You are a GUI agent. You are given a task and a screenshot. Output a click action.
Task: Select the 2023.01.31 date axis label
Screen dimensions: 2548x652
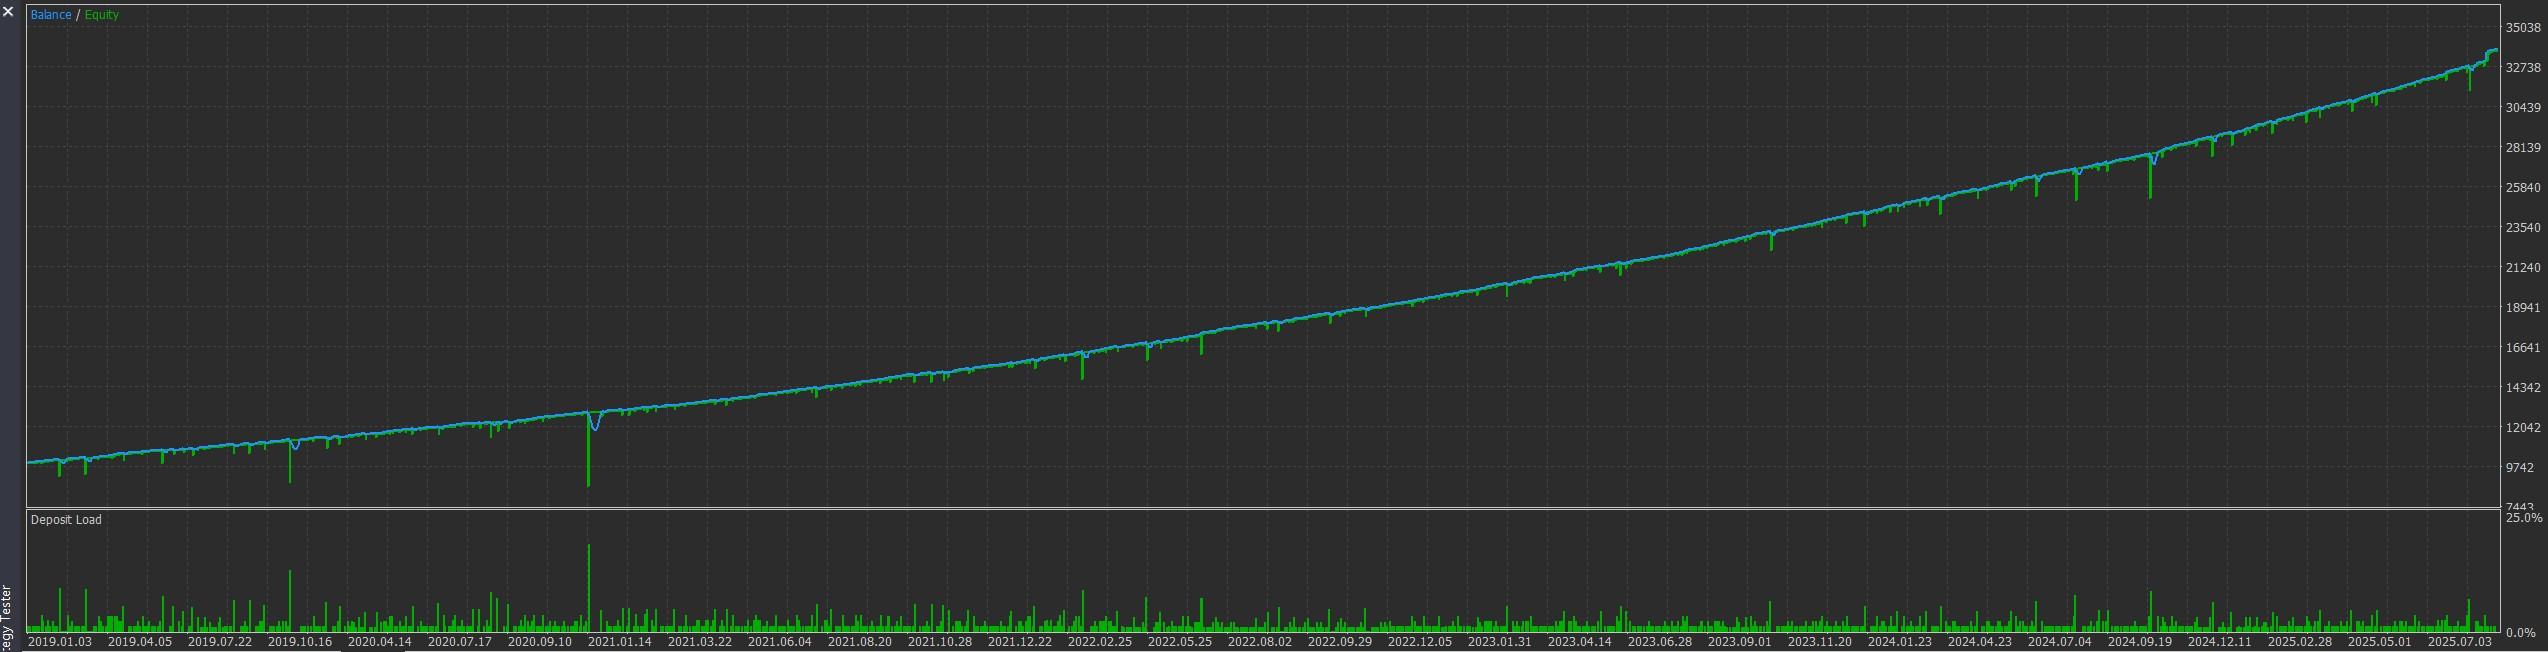1500,641
